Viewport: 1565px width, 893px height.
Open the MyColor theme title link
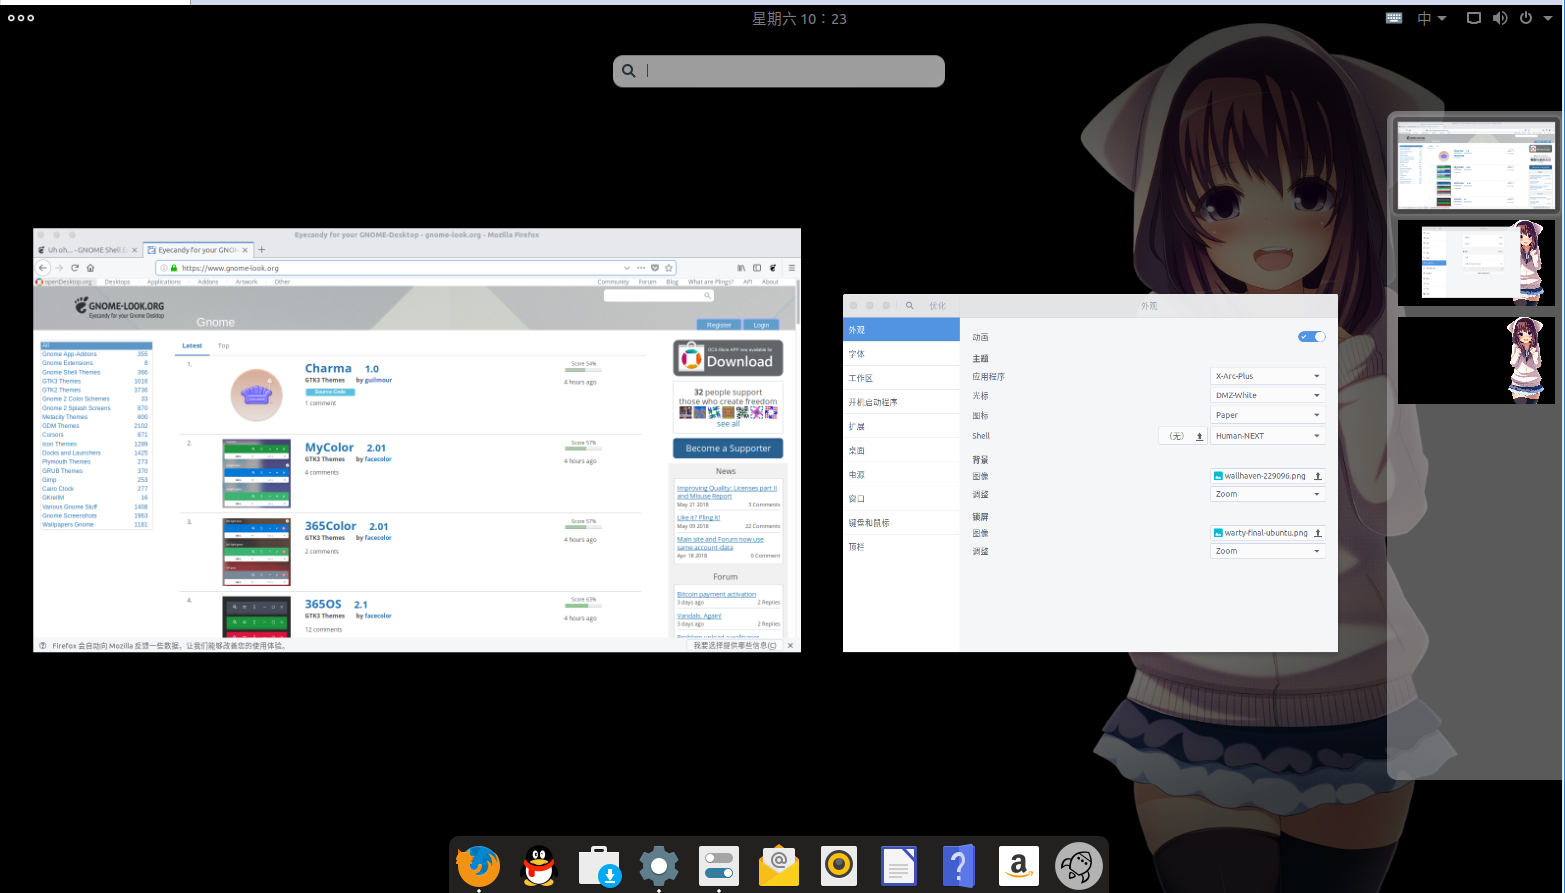tap(329, 447)
